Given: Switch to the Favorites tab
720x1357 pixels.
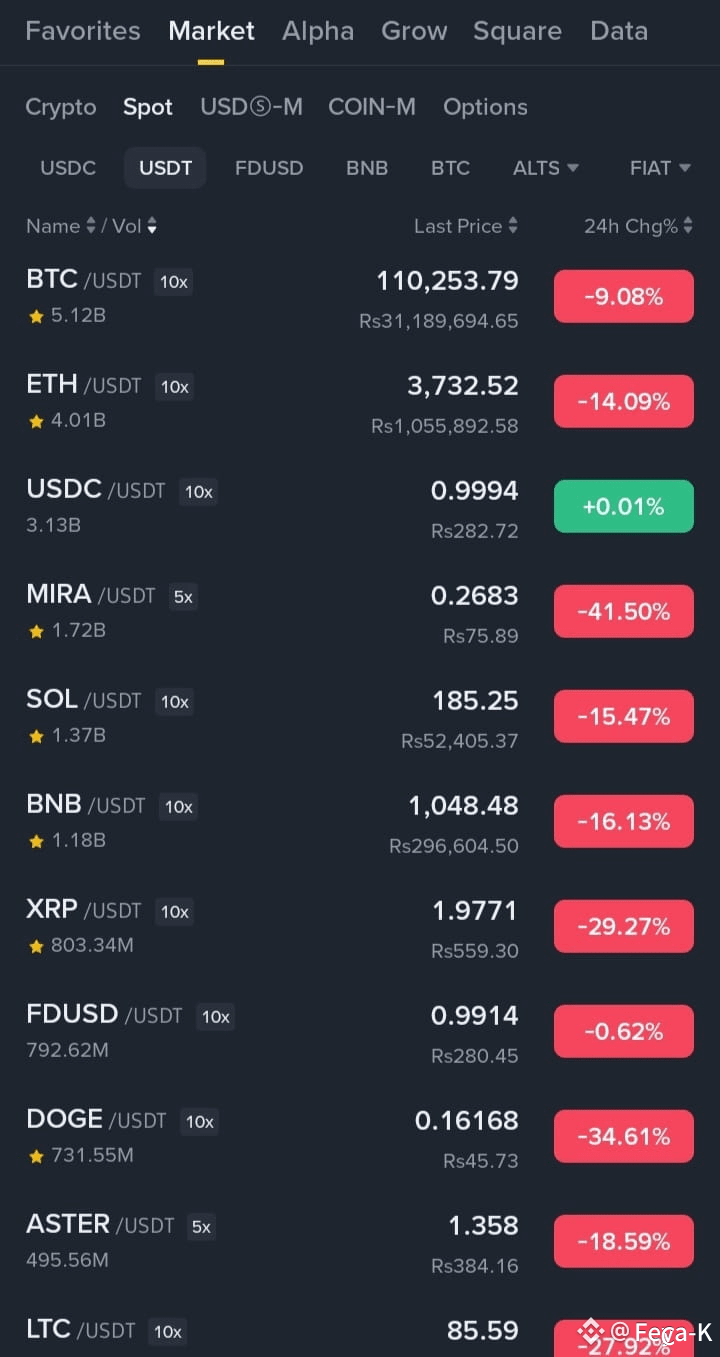Looking at the screenshot, I should (x=83, y=31).
